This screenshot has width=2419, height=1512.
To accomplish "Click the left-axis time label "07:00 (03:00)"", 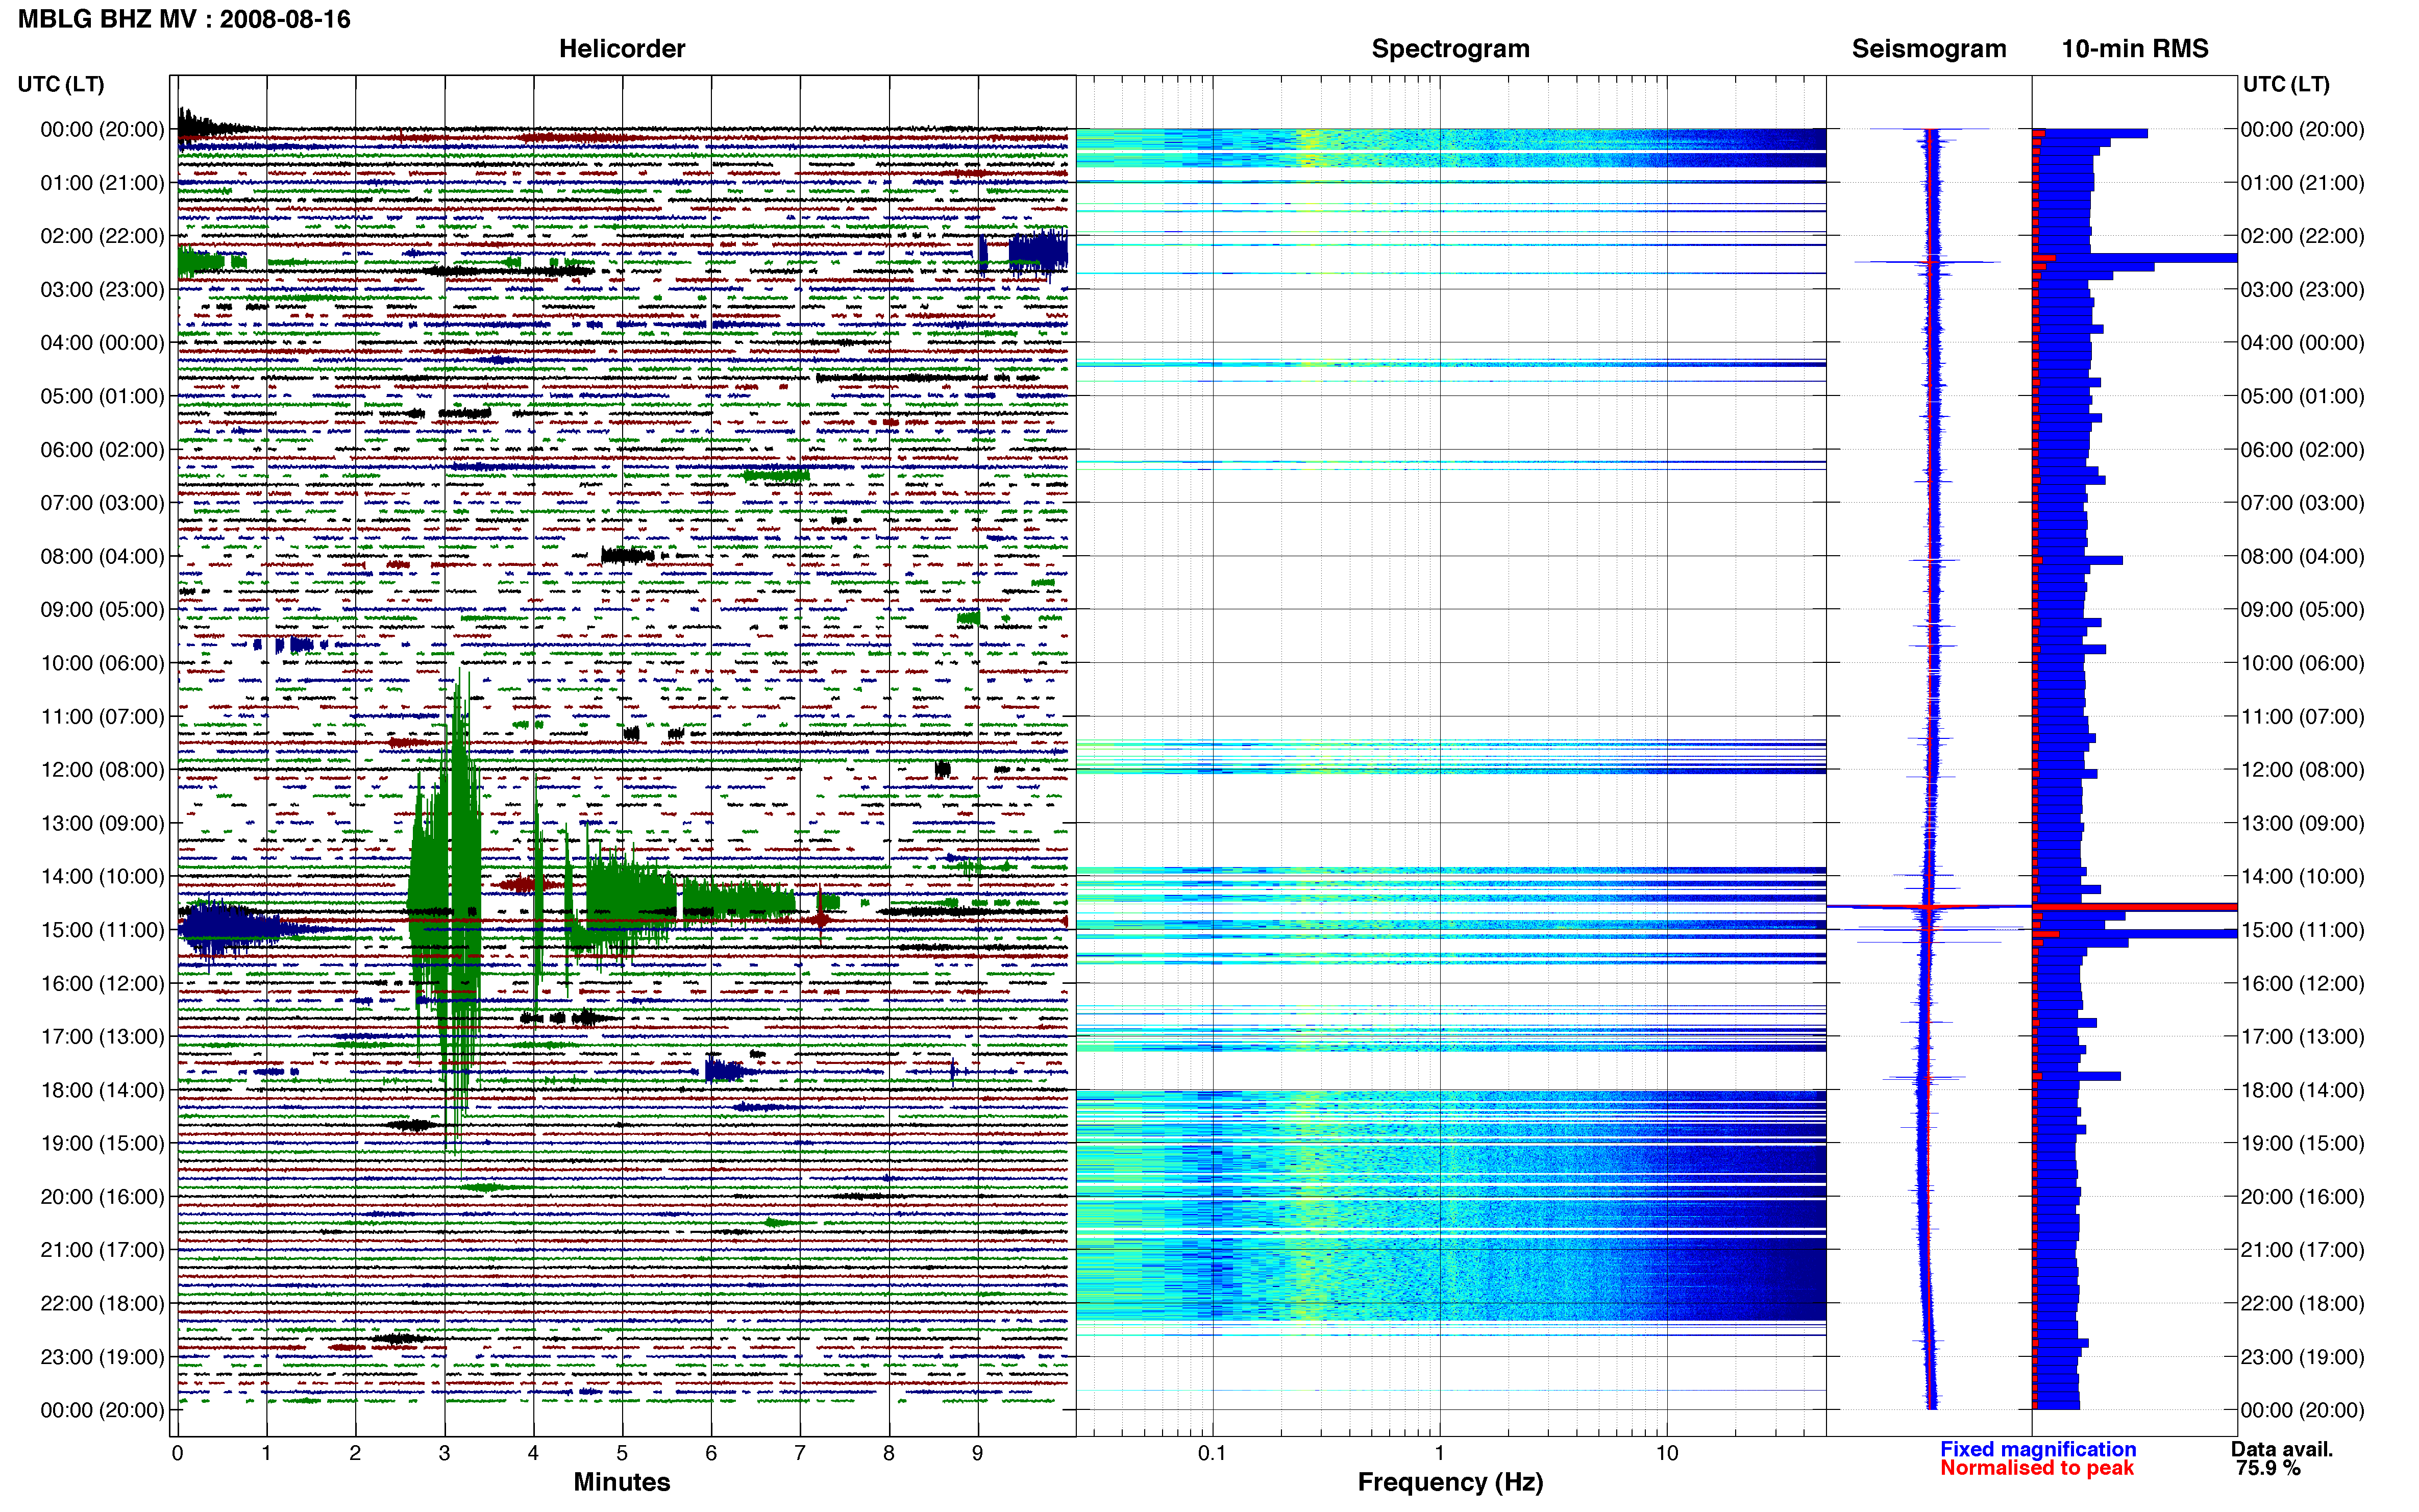I will [102, 503].
